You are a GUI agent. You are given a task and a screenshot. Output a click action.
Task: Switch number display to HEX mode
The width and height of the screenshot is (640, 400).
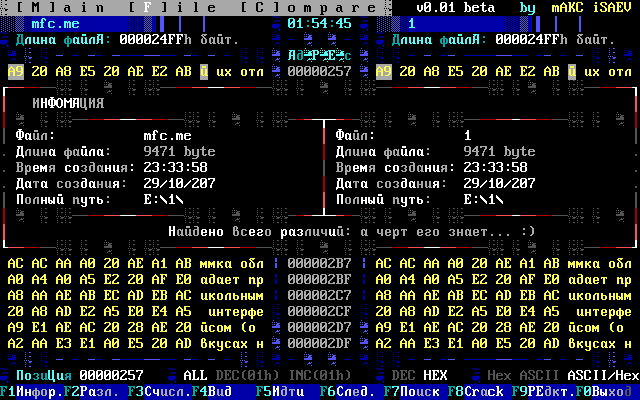click(435, 374)
